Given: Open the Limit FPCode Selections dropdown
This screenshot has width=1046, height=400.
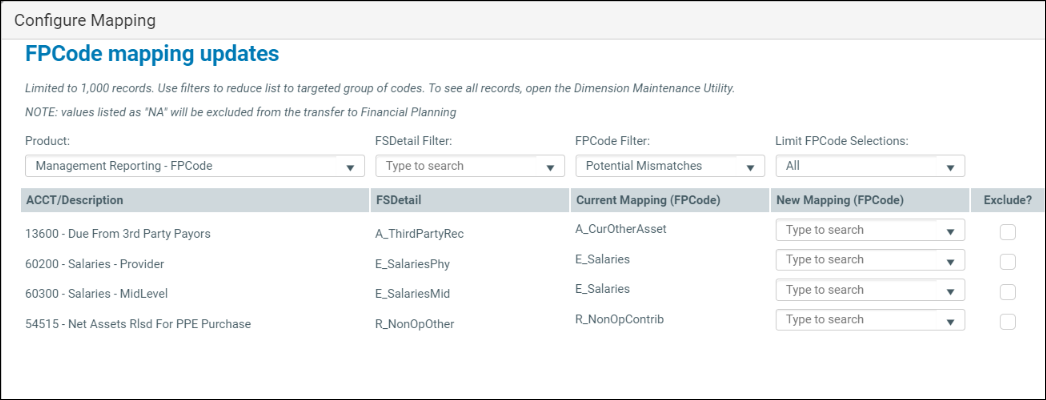Looking at the screenshot, I should (x=870, y=166).
